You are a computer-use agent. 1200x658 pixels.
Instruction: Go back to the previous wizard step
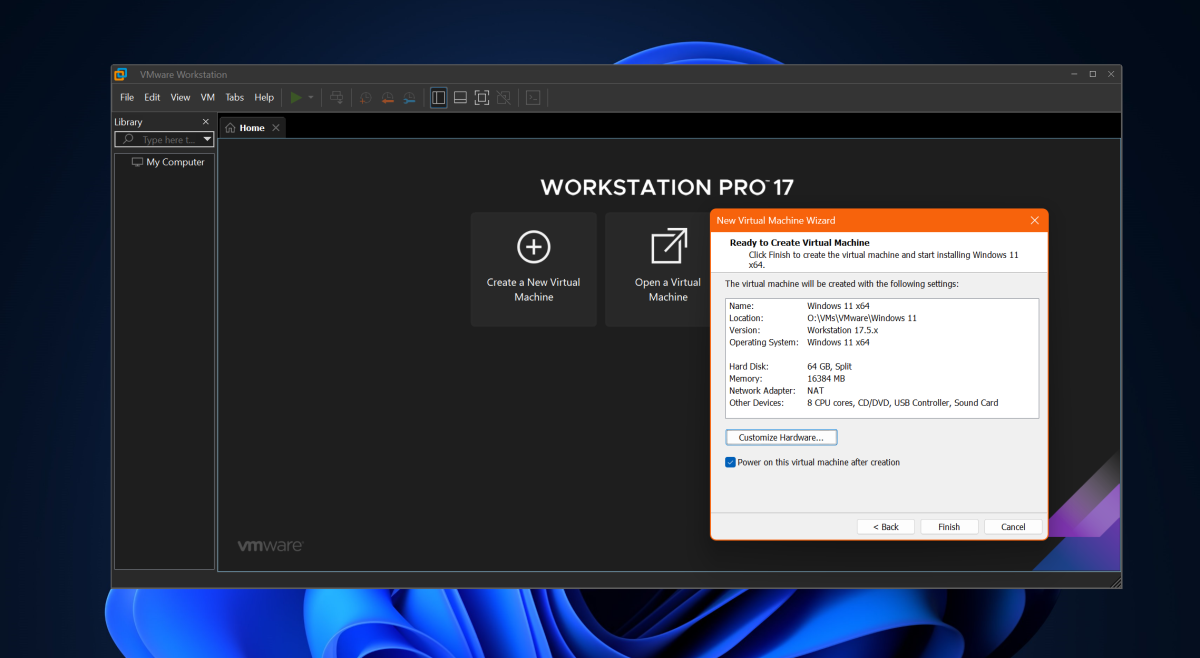point(885,526)
